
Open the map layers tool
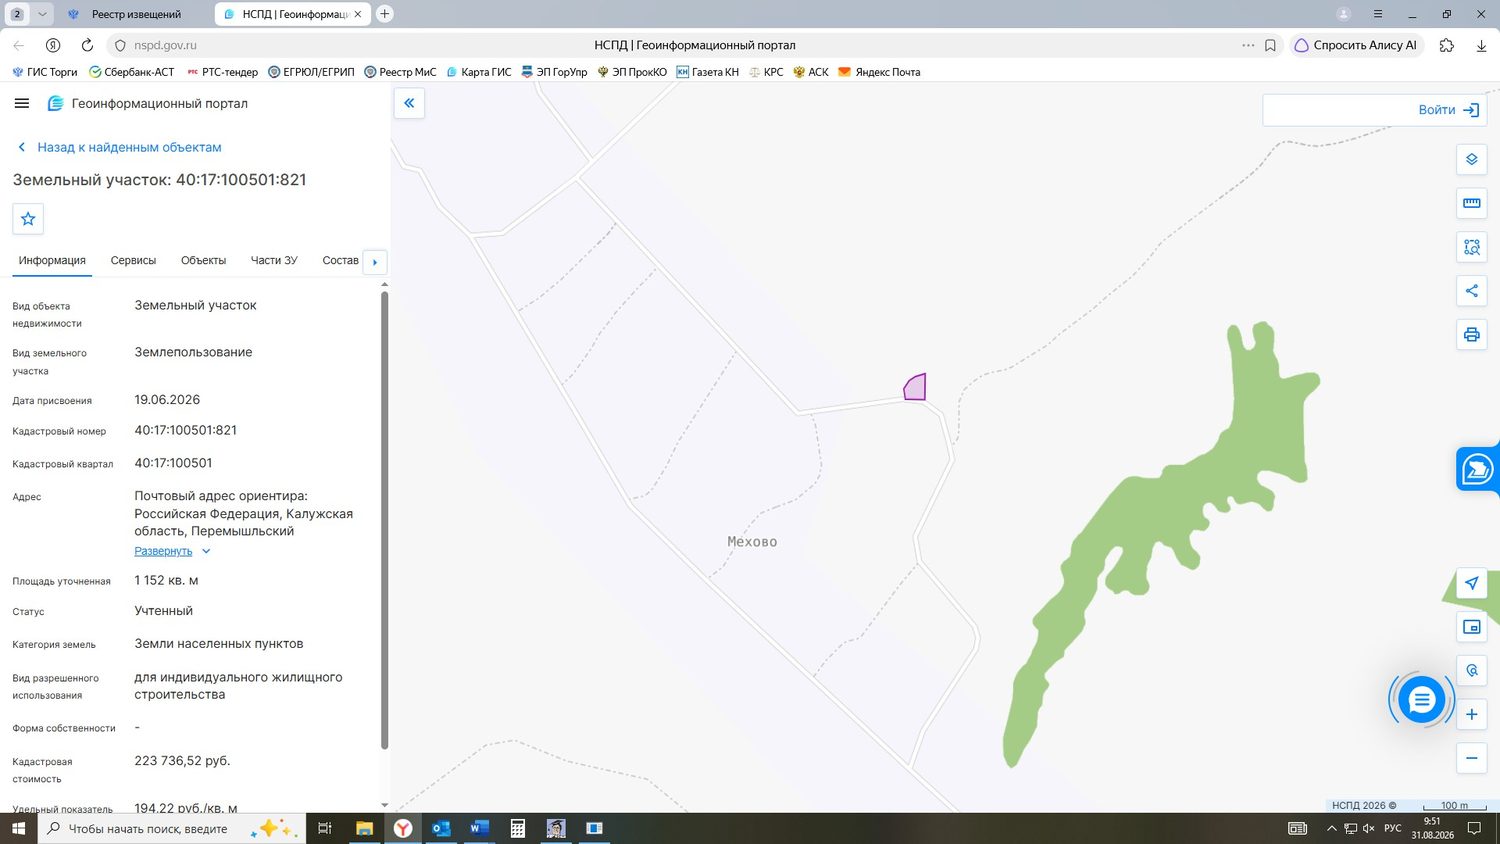(x=1471, y=160)
